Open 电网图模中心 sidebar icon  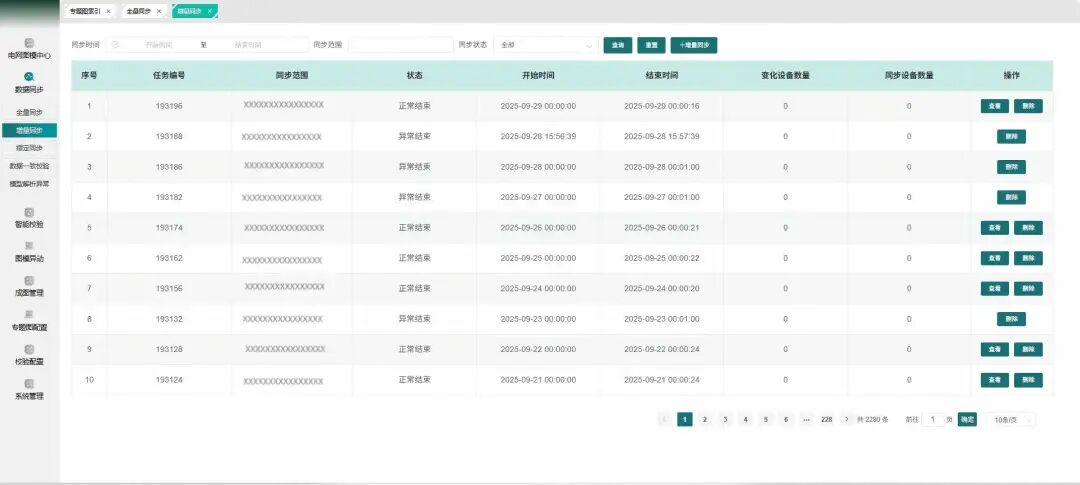point(29,43)
